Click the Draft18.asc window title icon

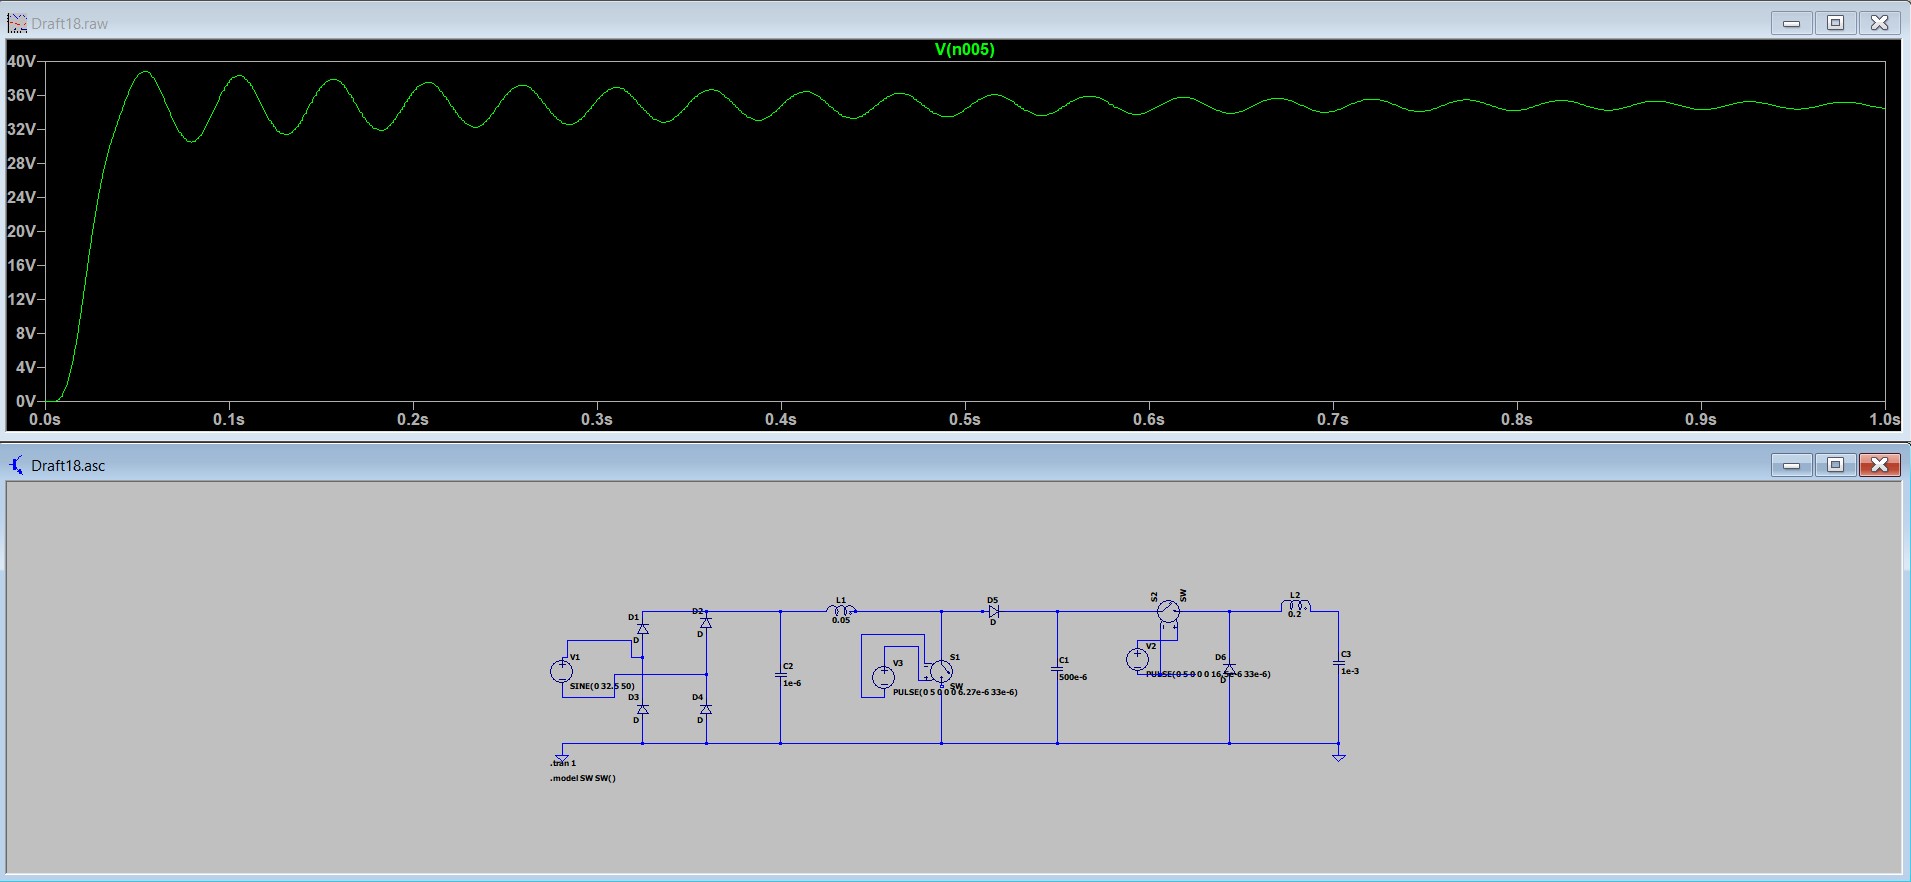(17, 465)
